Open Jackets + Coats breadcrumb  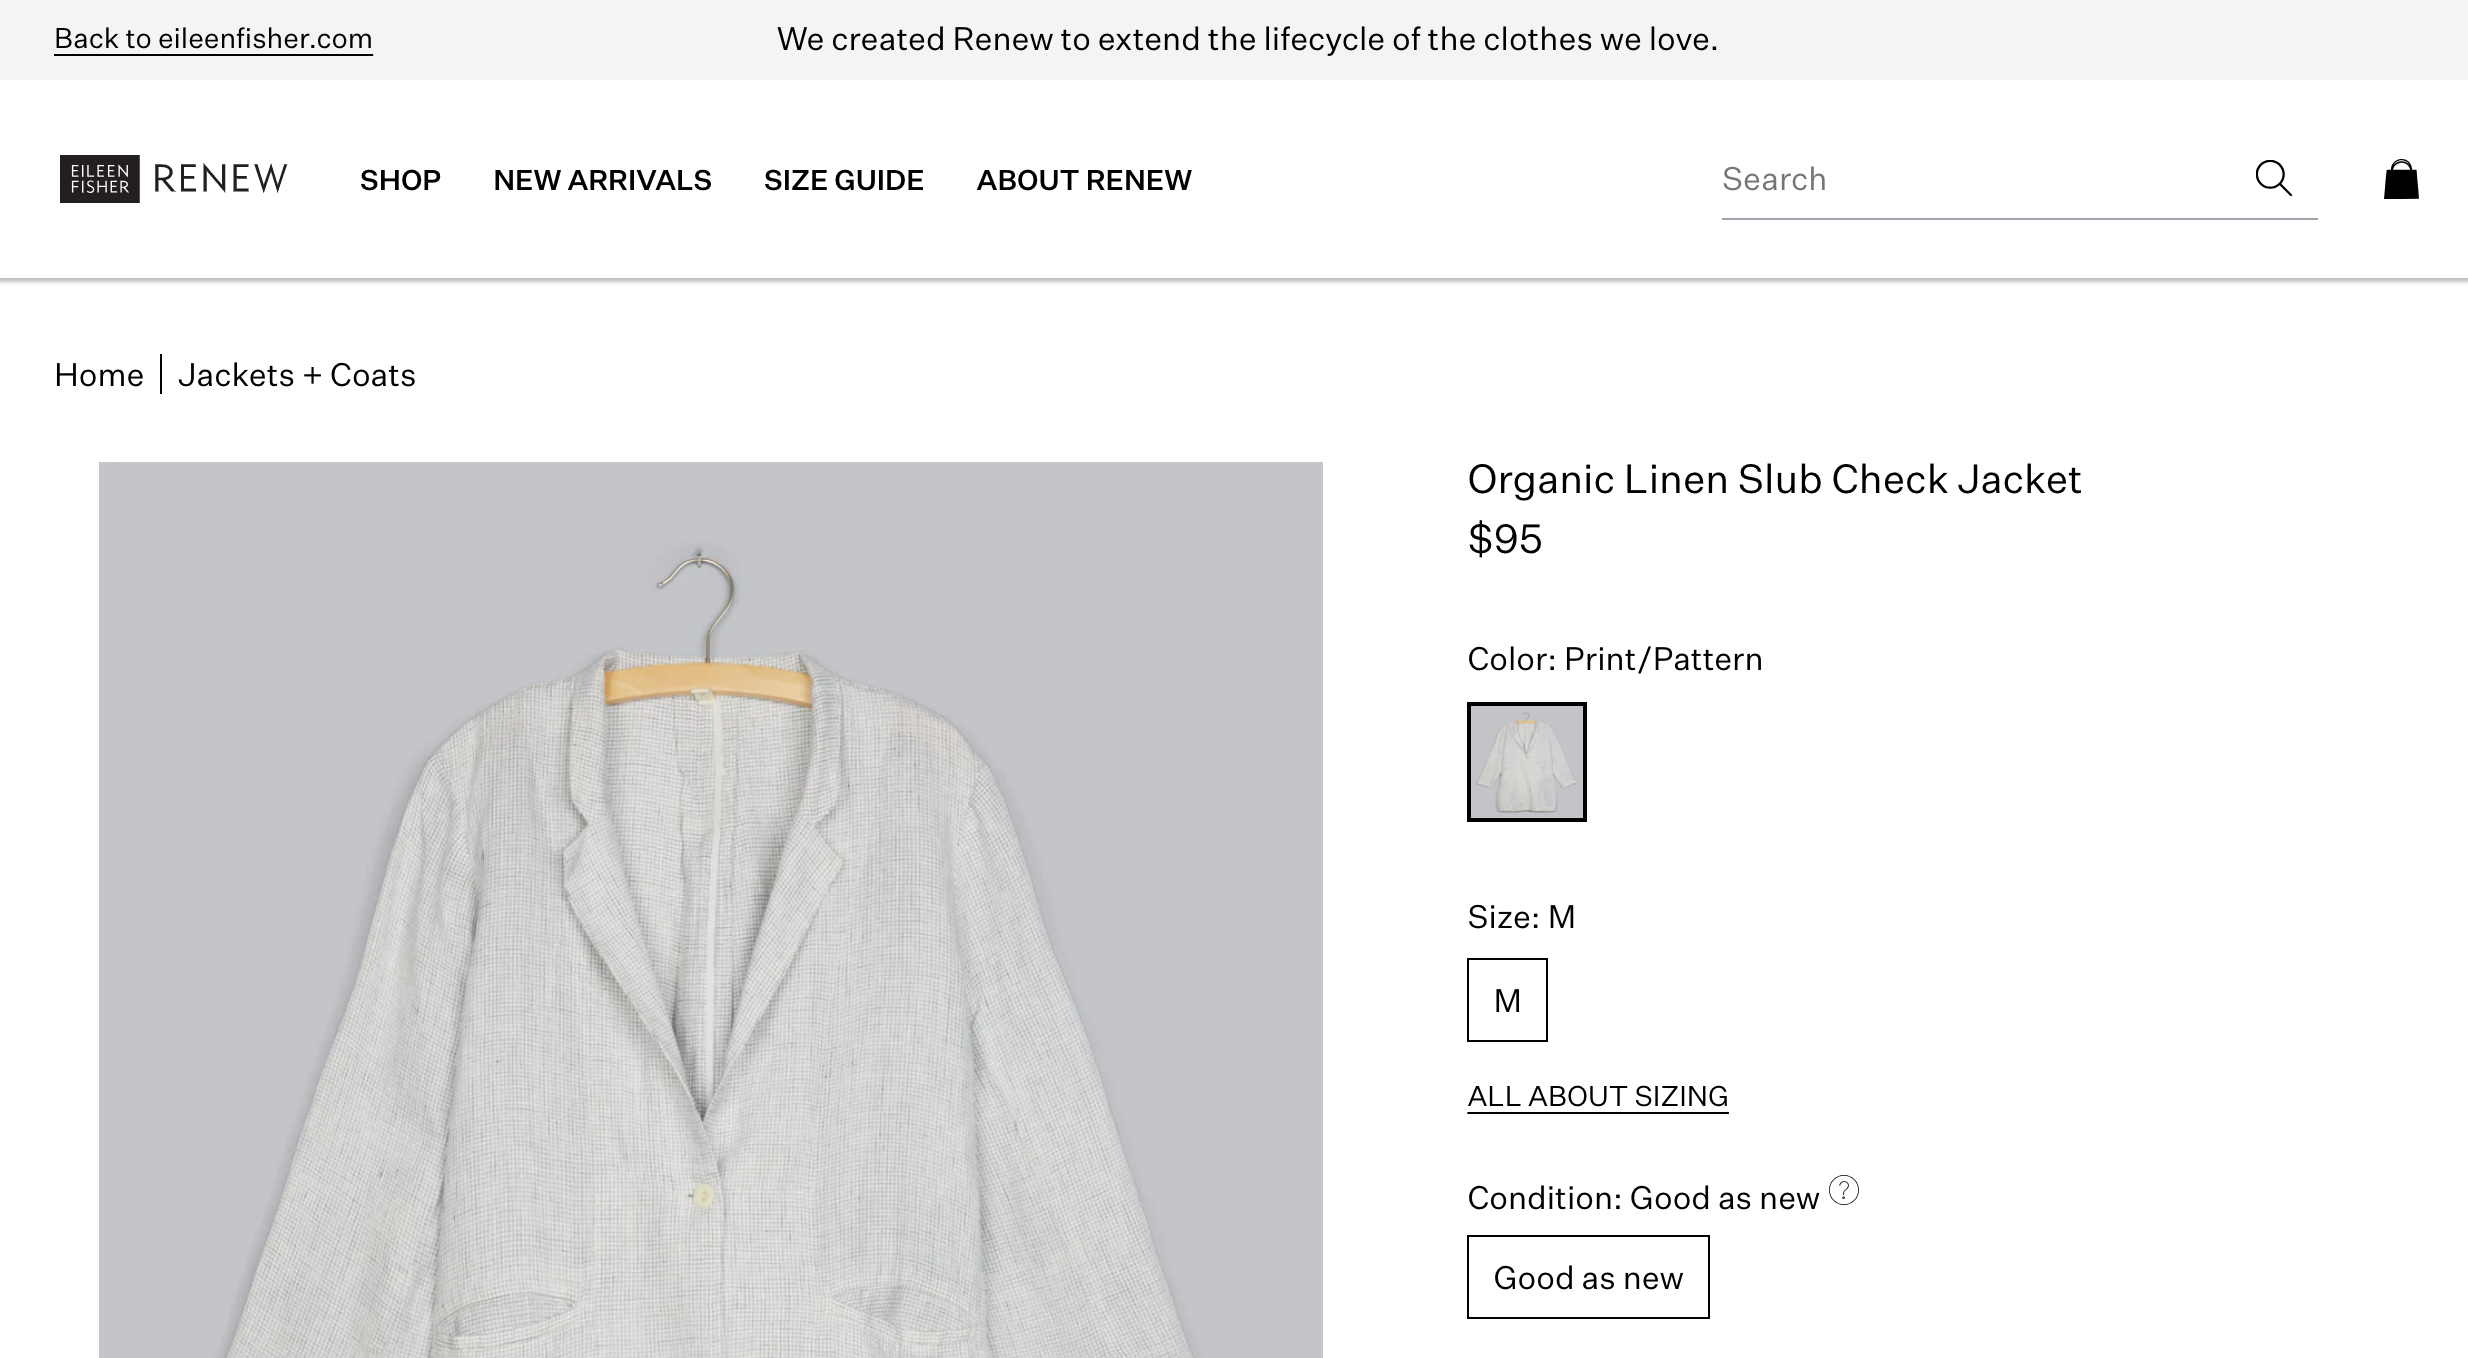coord(296,375)
